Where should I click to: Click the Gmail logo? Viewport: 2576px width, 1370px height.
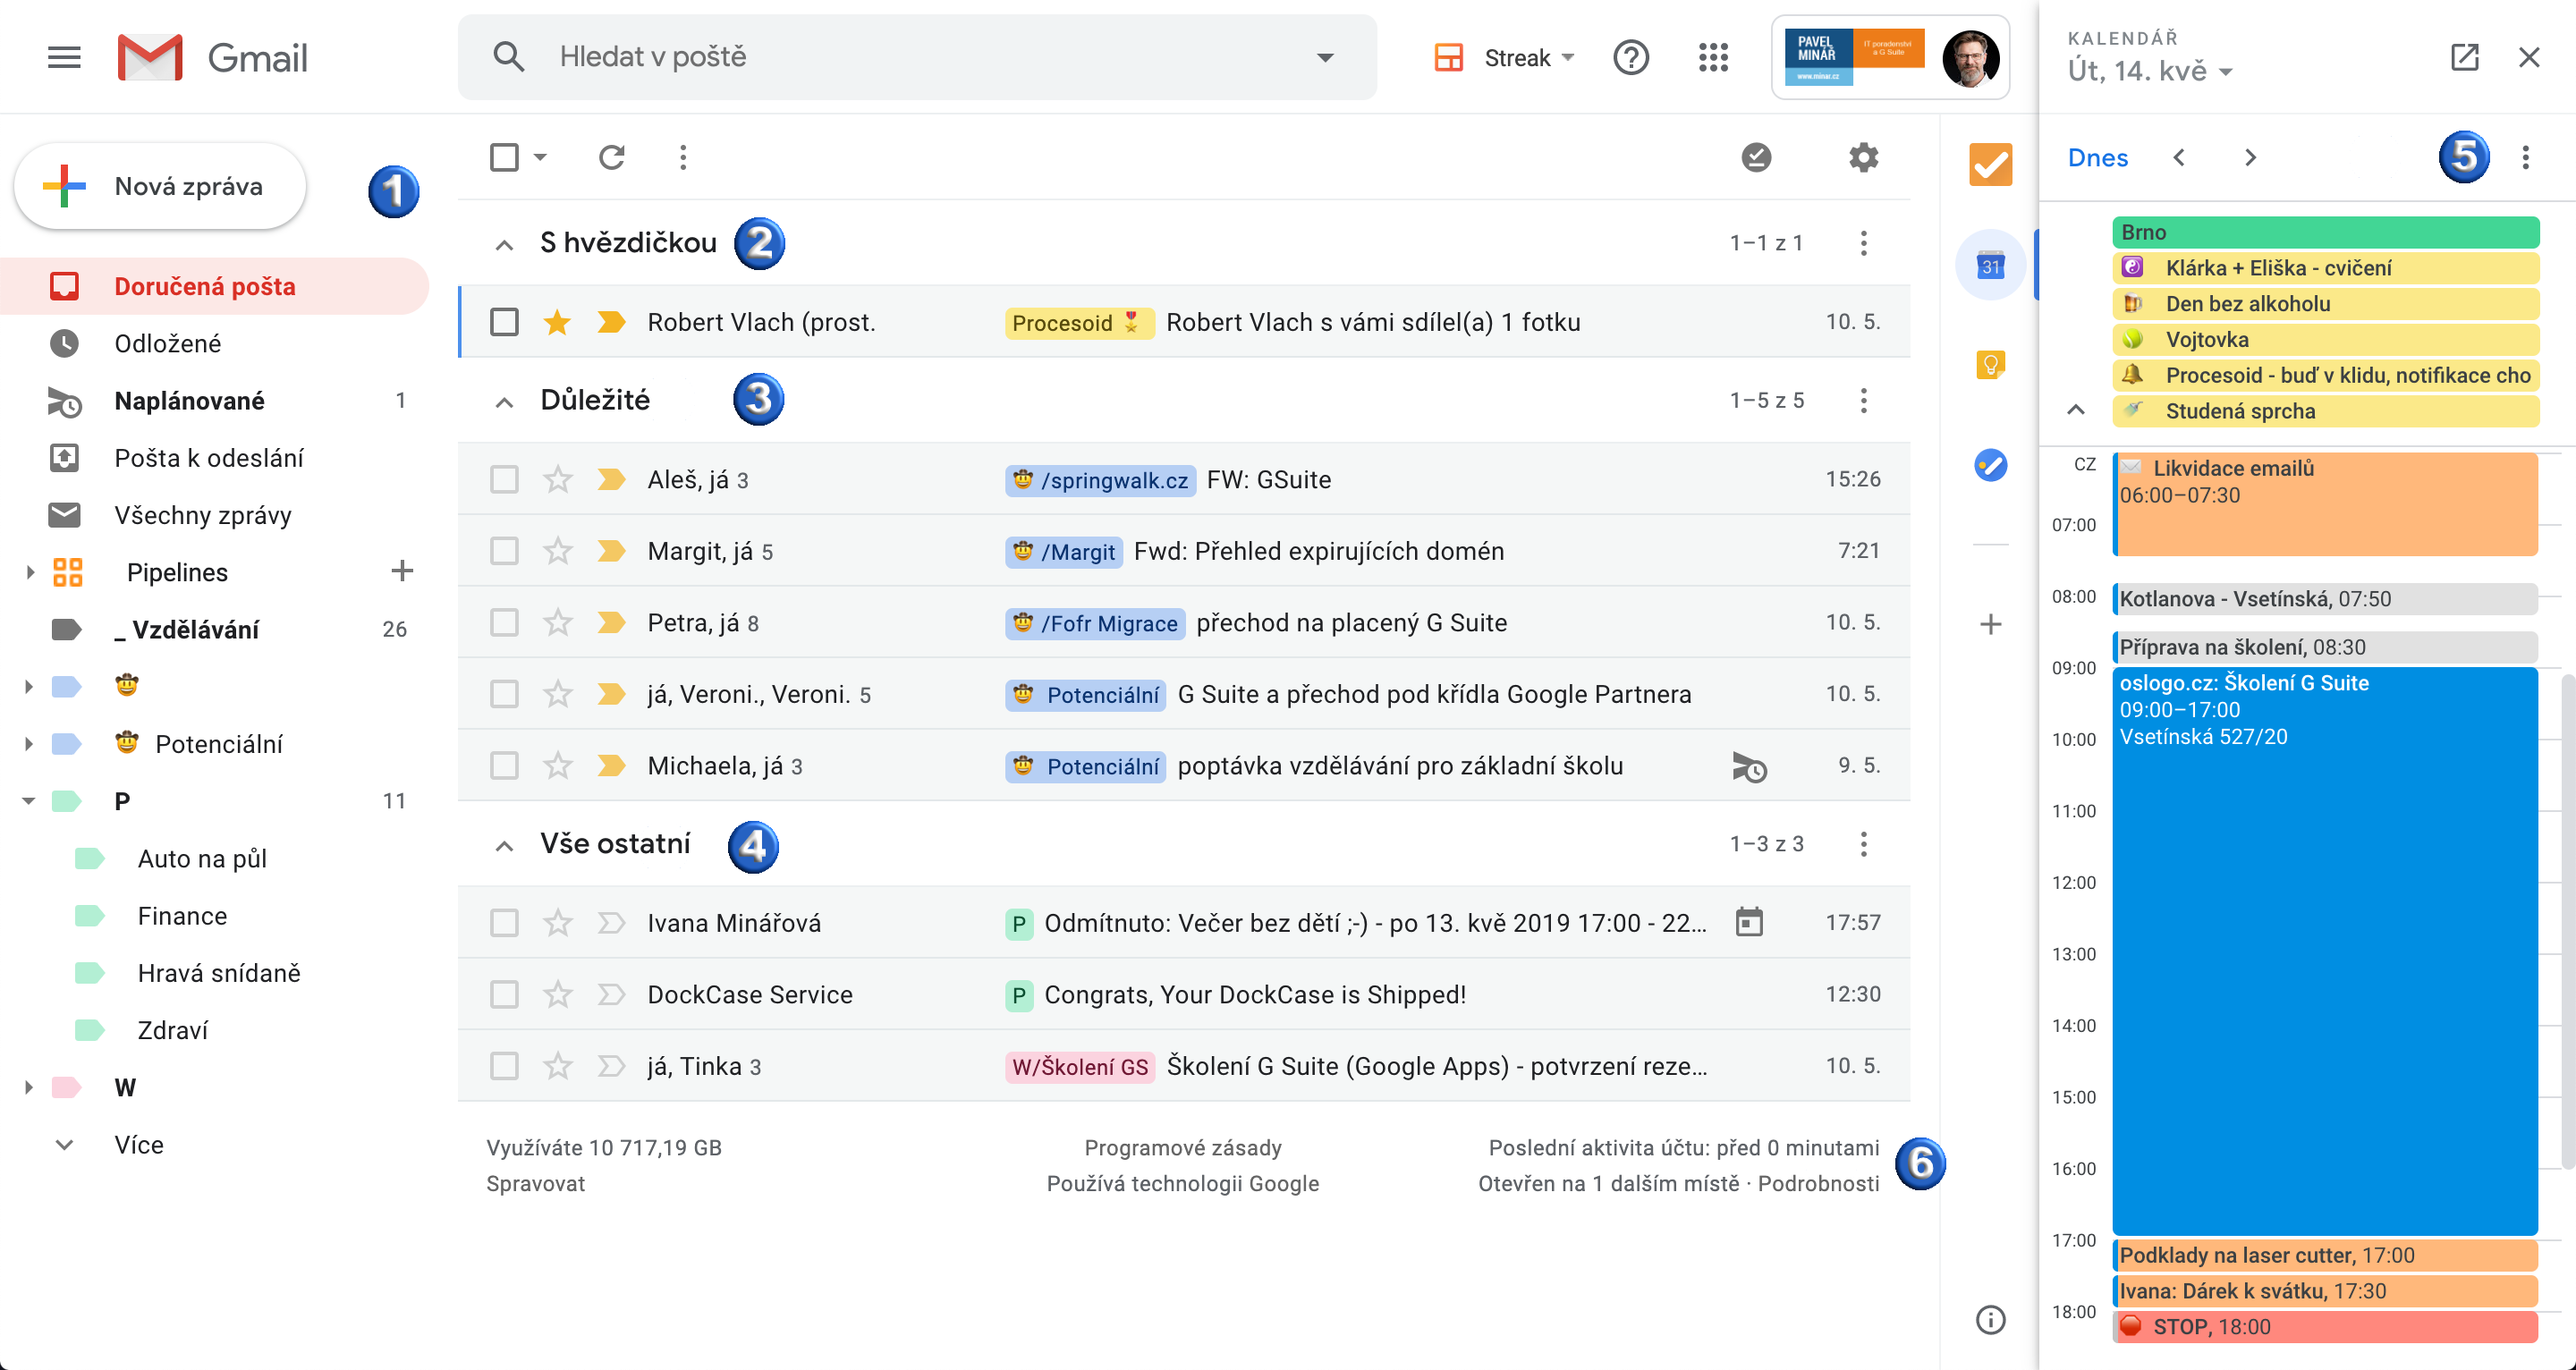click(212, 57)
